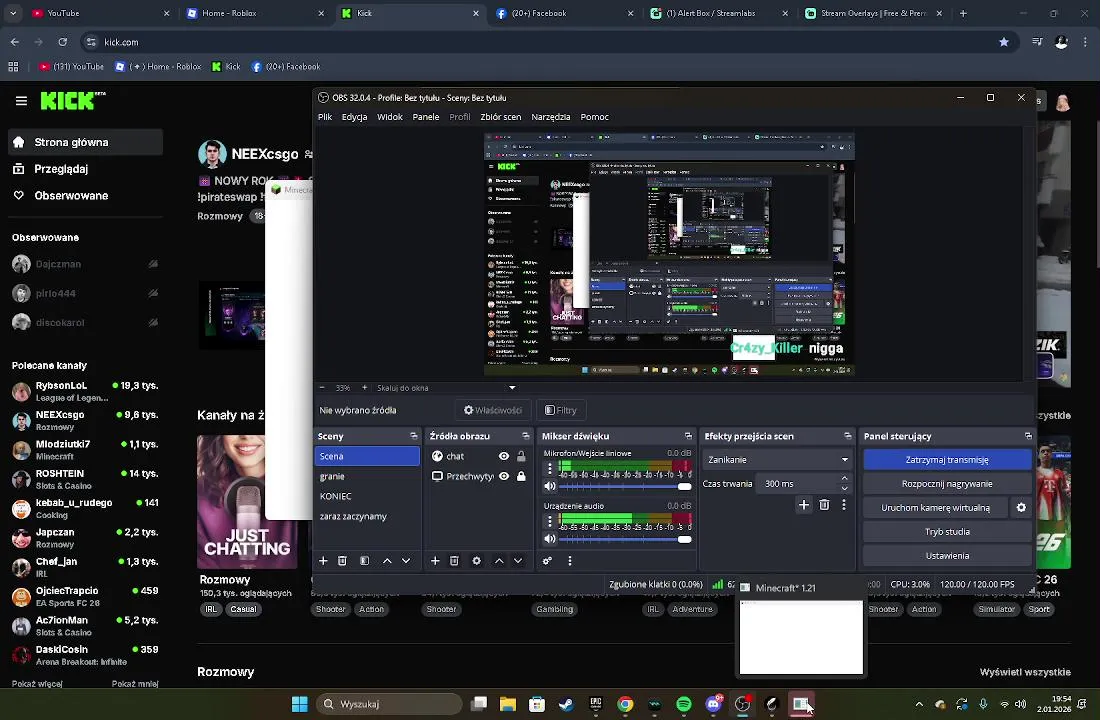Screen dimensions: 1100x720
Task: Open Zbiór scen menu in OBS
Action: 500,117
